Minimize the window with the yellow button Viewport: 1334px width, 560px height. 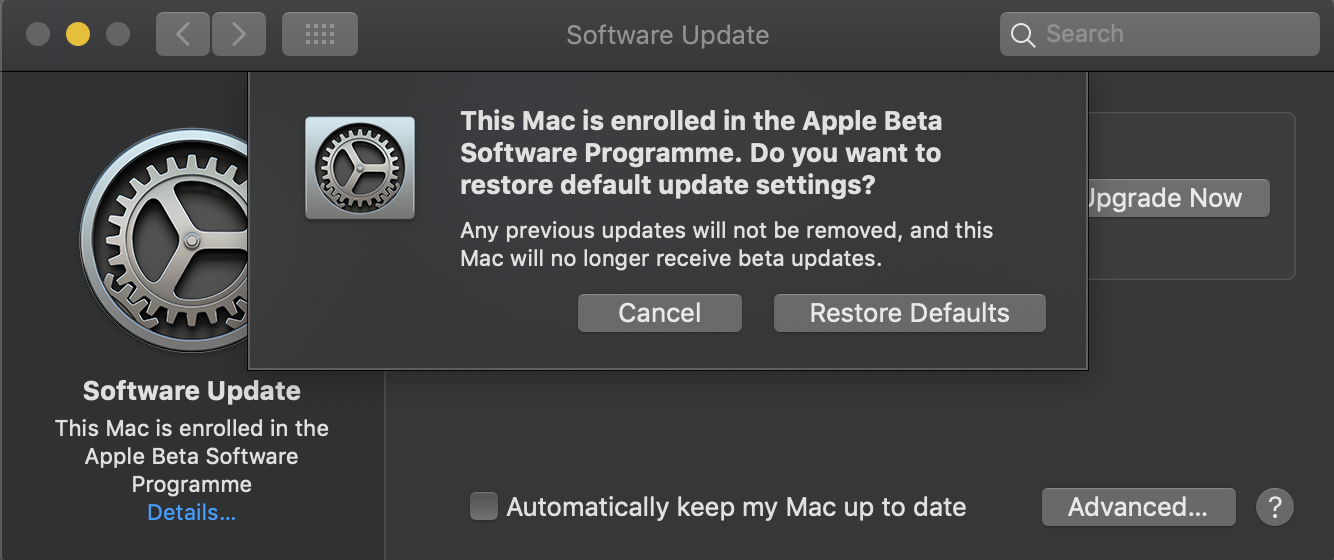pos(78,35)
